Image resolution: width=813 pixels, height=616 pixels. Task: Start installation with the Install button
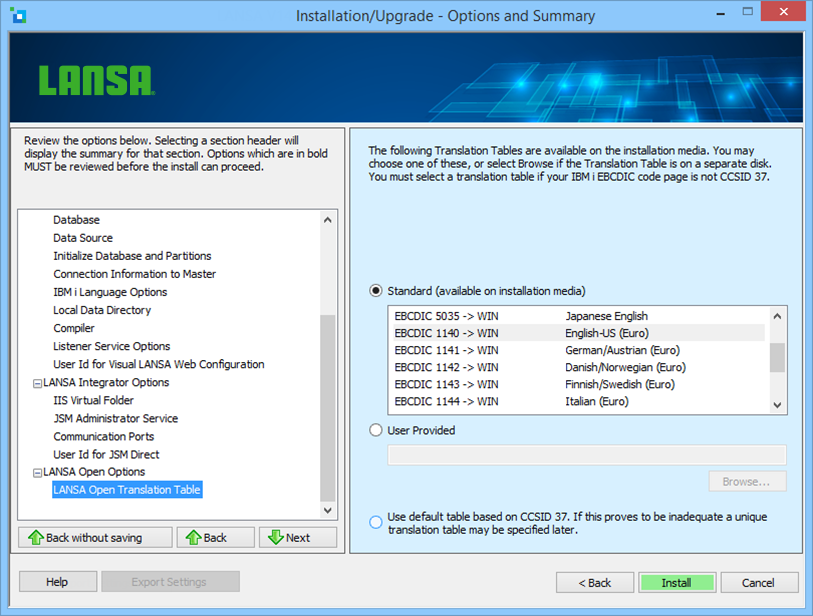(x=677, y=583)
